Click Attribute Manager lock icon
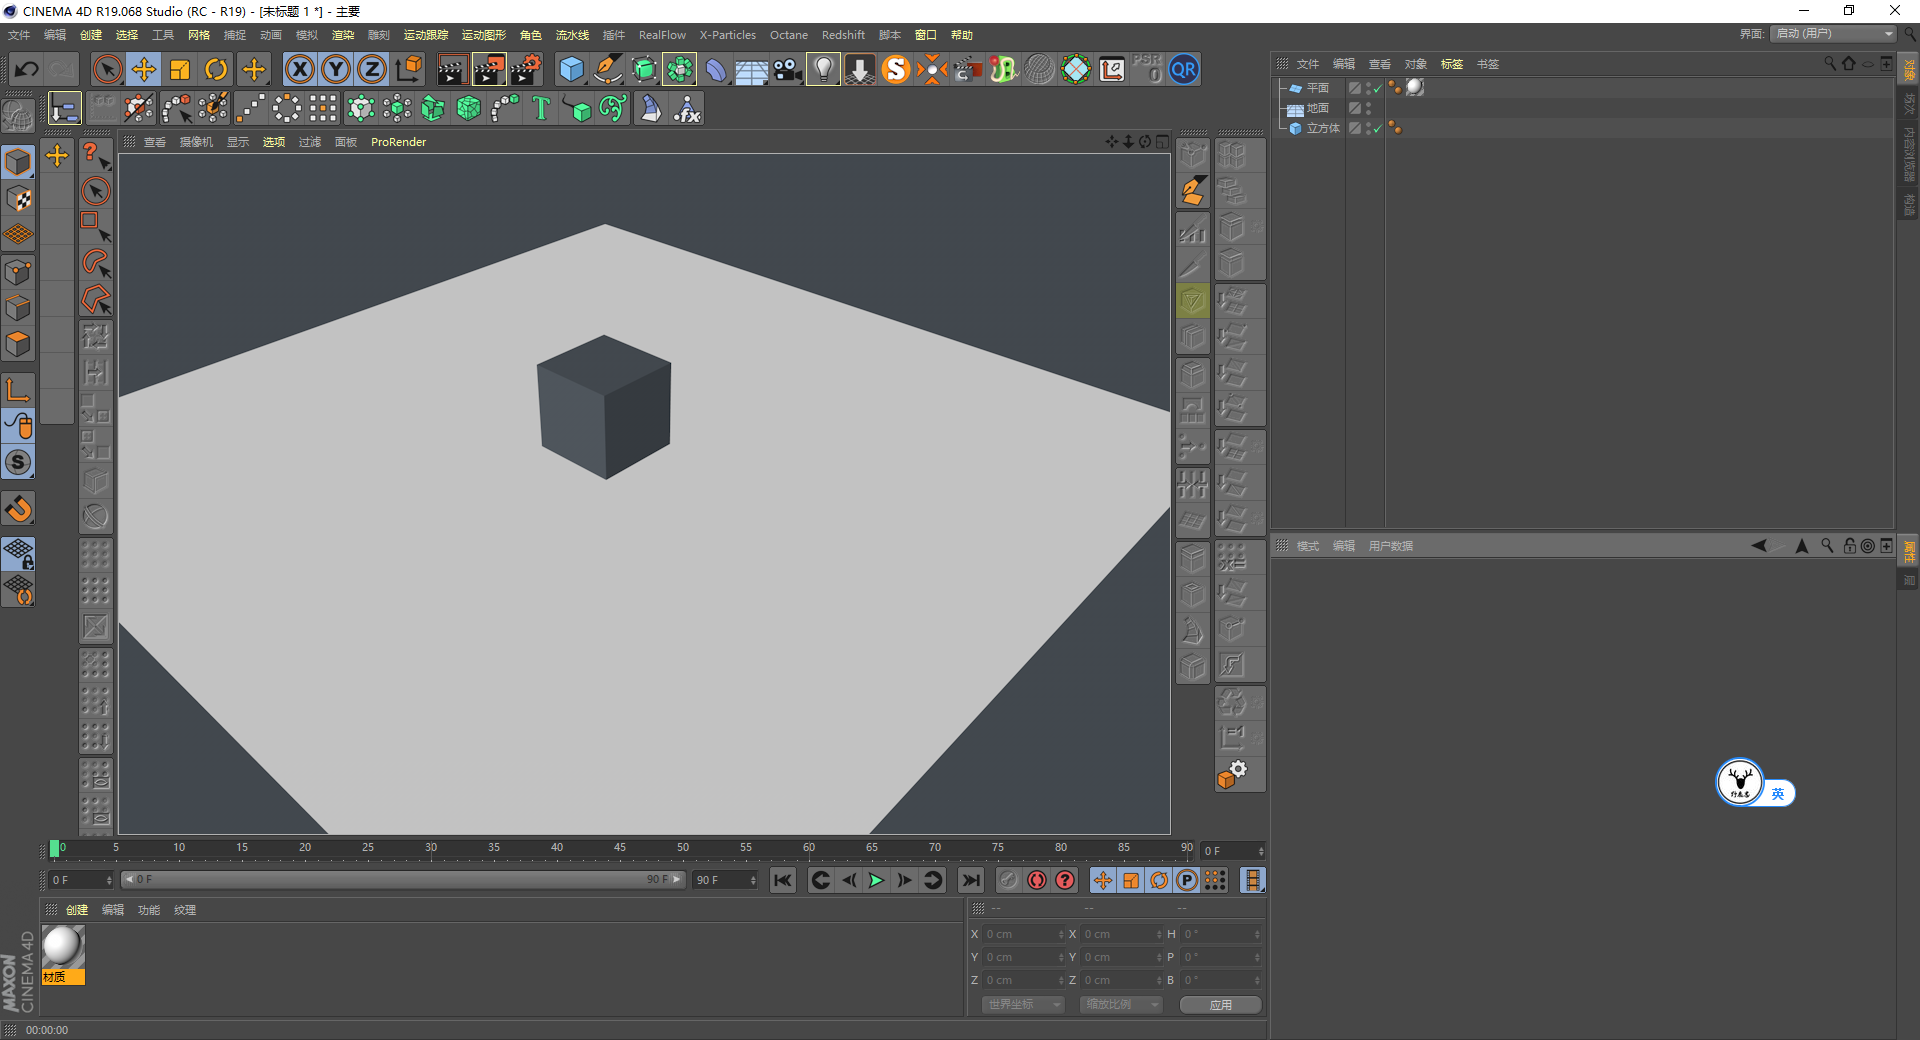 1850,546
